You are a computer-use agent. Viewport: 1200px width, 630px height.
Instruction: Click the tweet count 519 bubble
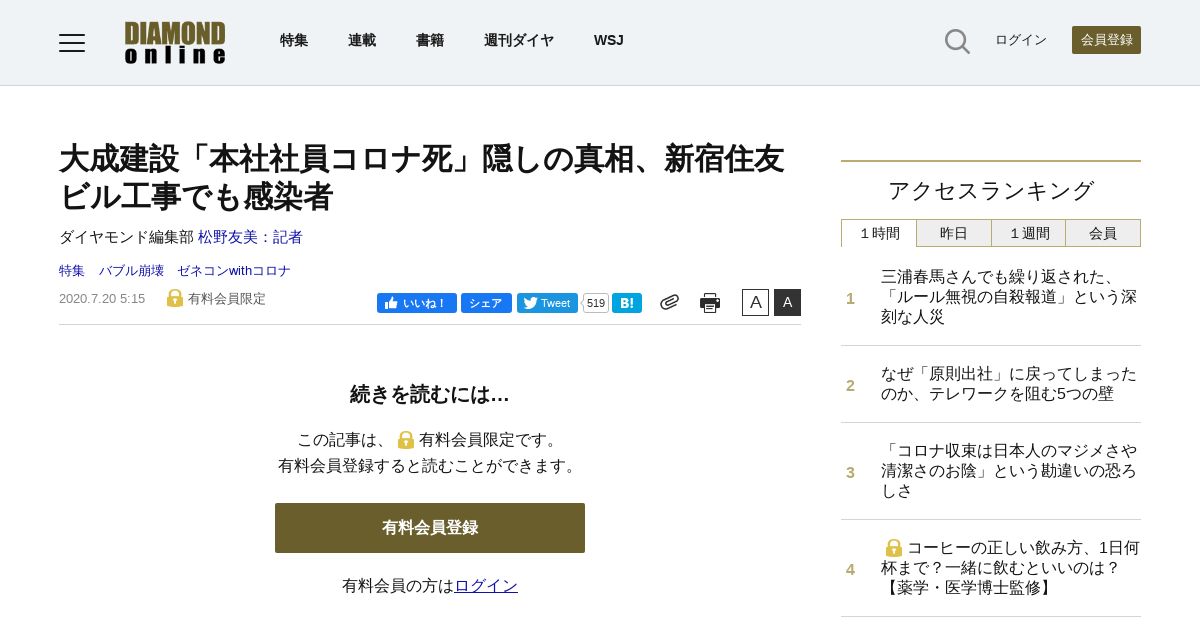coord(596,303)
